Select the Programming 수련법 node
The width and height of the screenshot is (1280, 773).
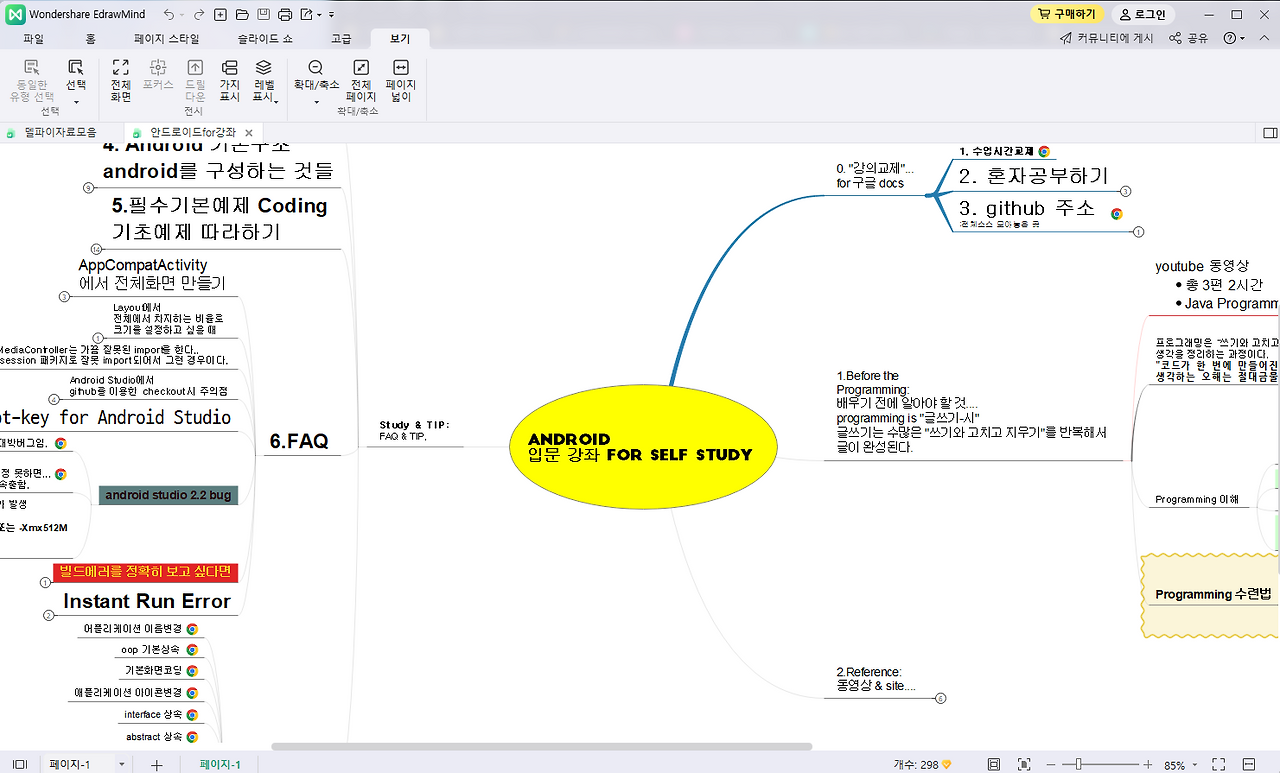tap(1213, 594)
